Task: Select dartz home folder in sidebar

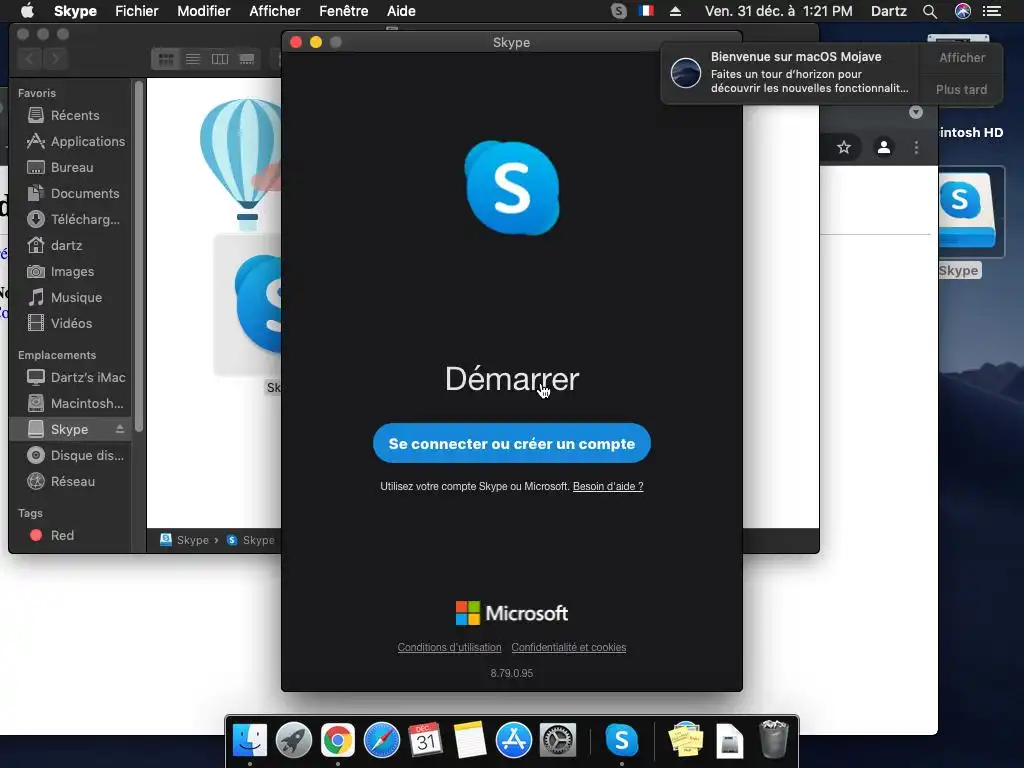Action: (70, 246)
